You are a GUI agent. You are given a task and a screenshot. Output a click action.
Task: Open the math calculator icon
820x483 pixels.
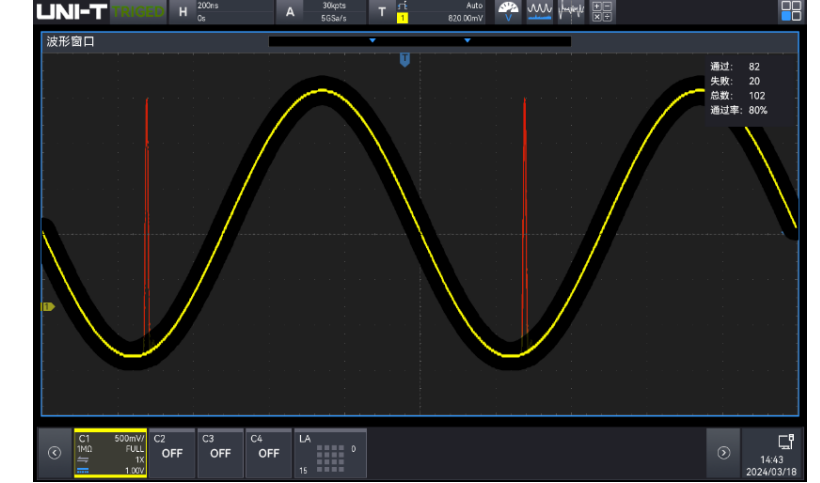tap(603, 11)
